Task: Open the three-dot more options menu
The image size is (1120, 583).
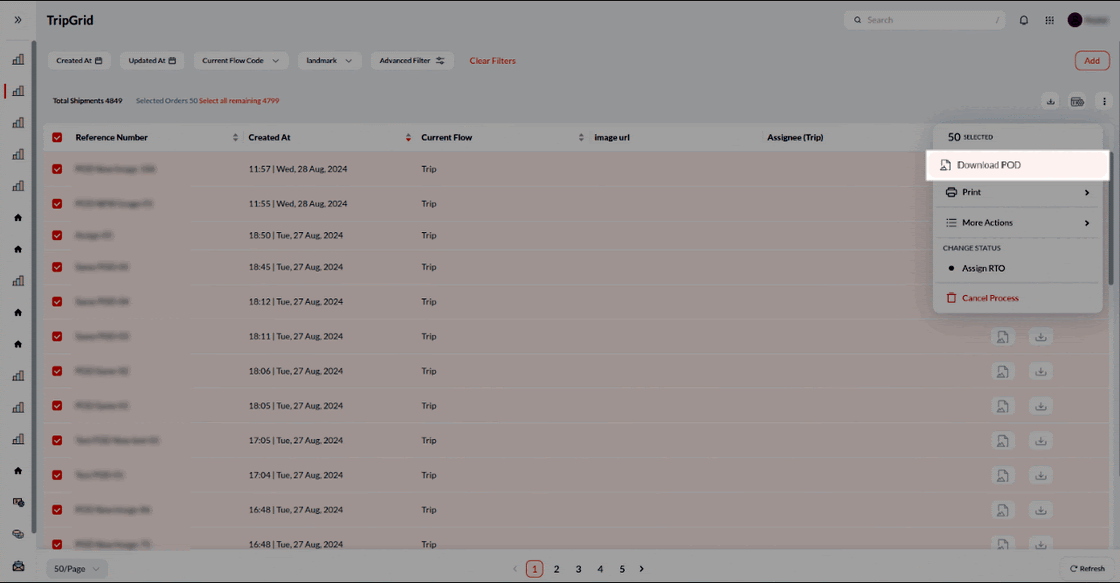Action: [1104, 101]
